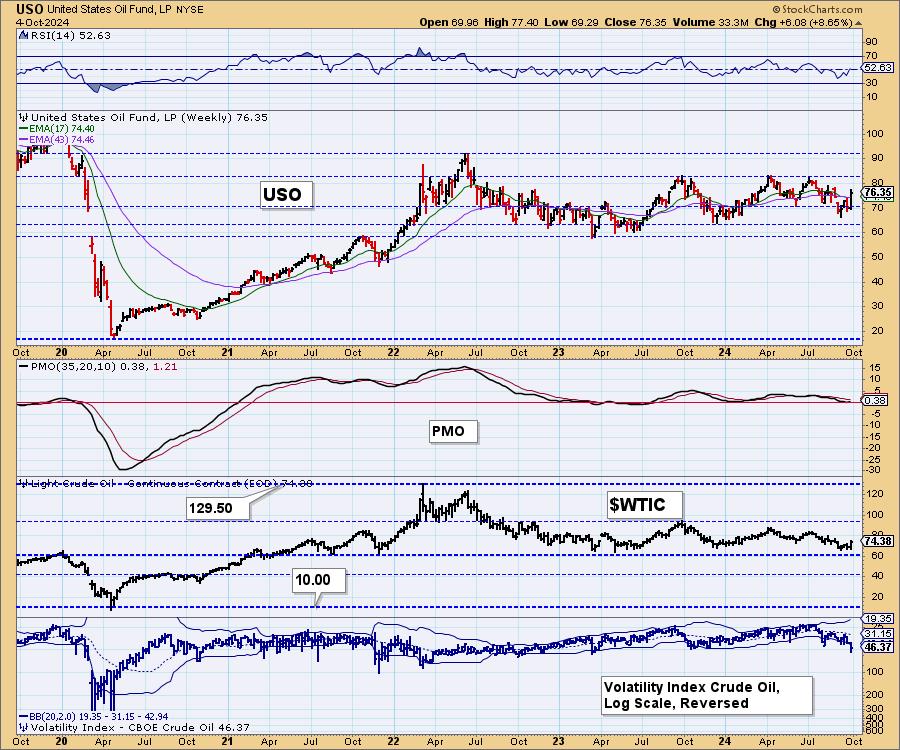Click the Volume 33.3M value in the header
Image resolution: width=900 pixels, height=750 pixels.
click(710, 22)
